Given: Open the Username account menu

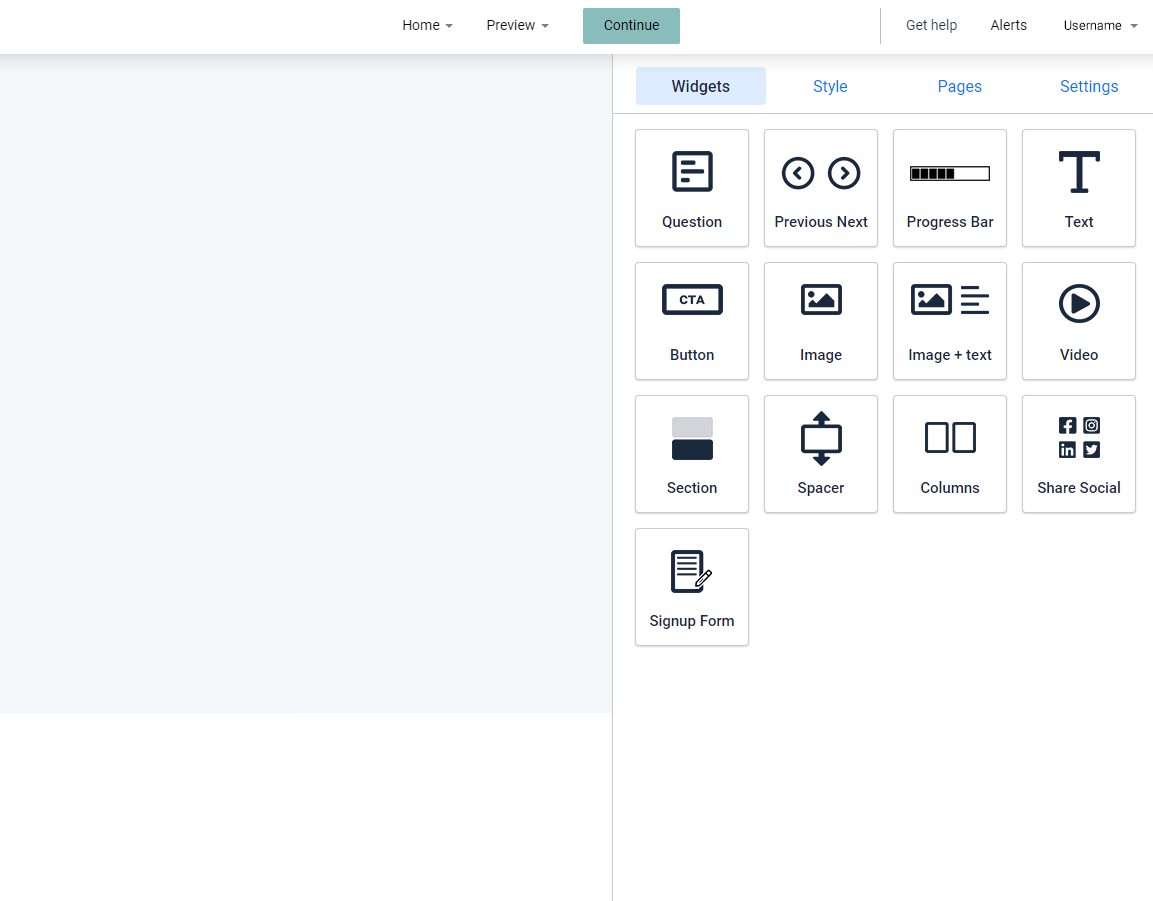Looking at the screenshot, I should [x=1100, y=26].
